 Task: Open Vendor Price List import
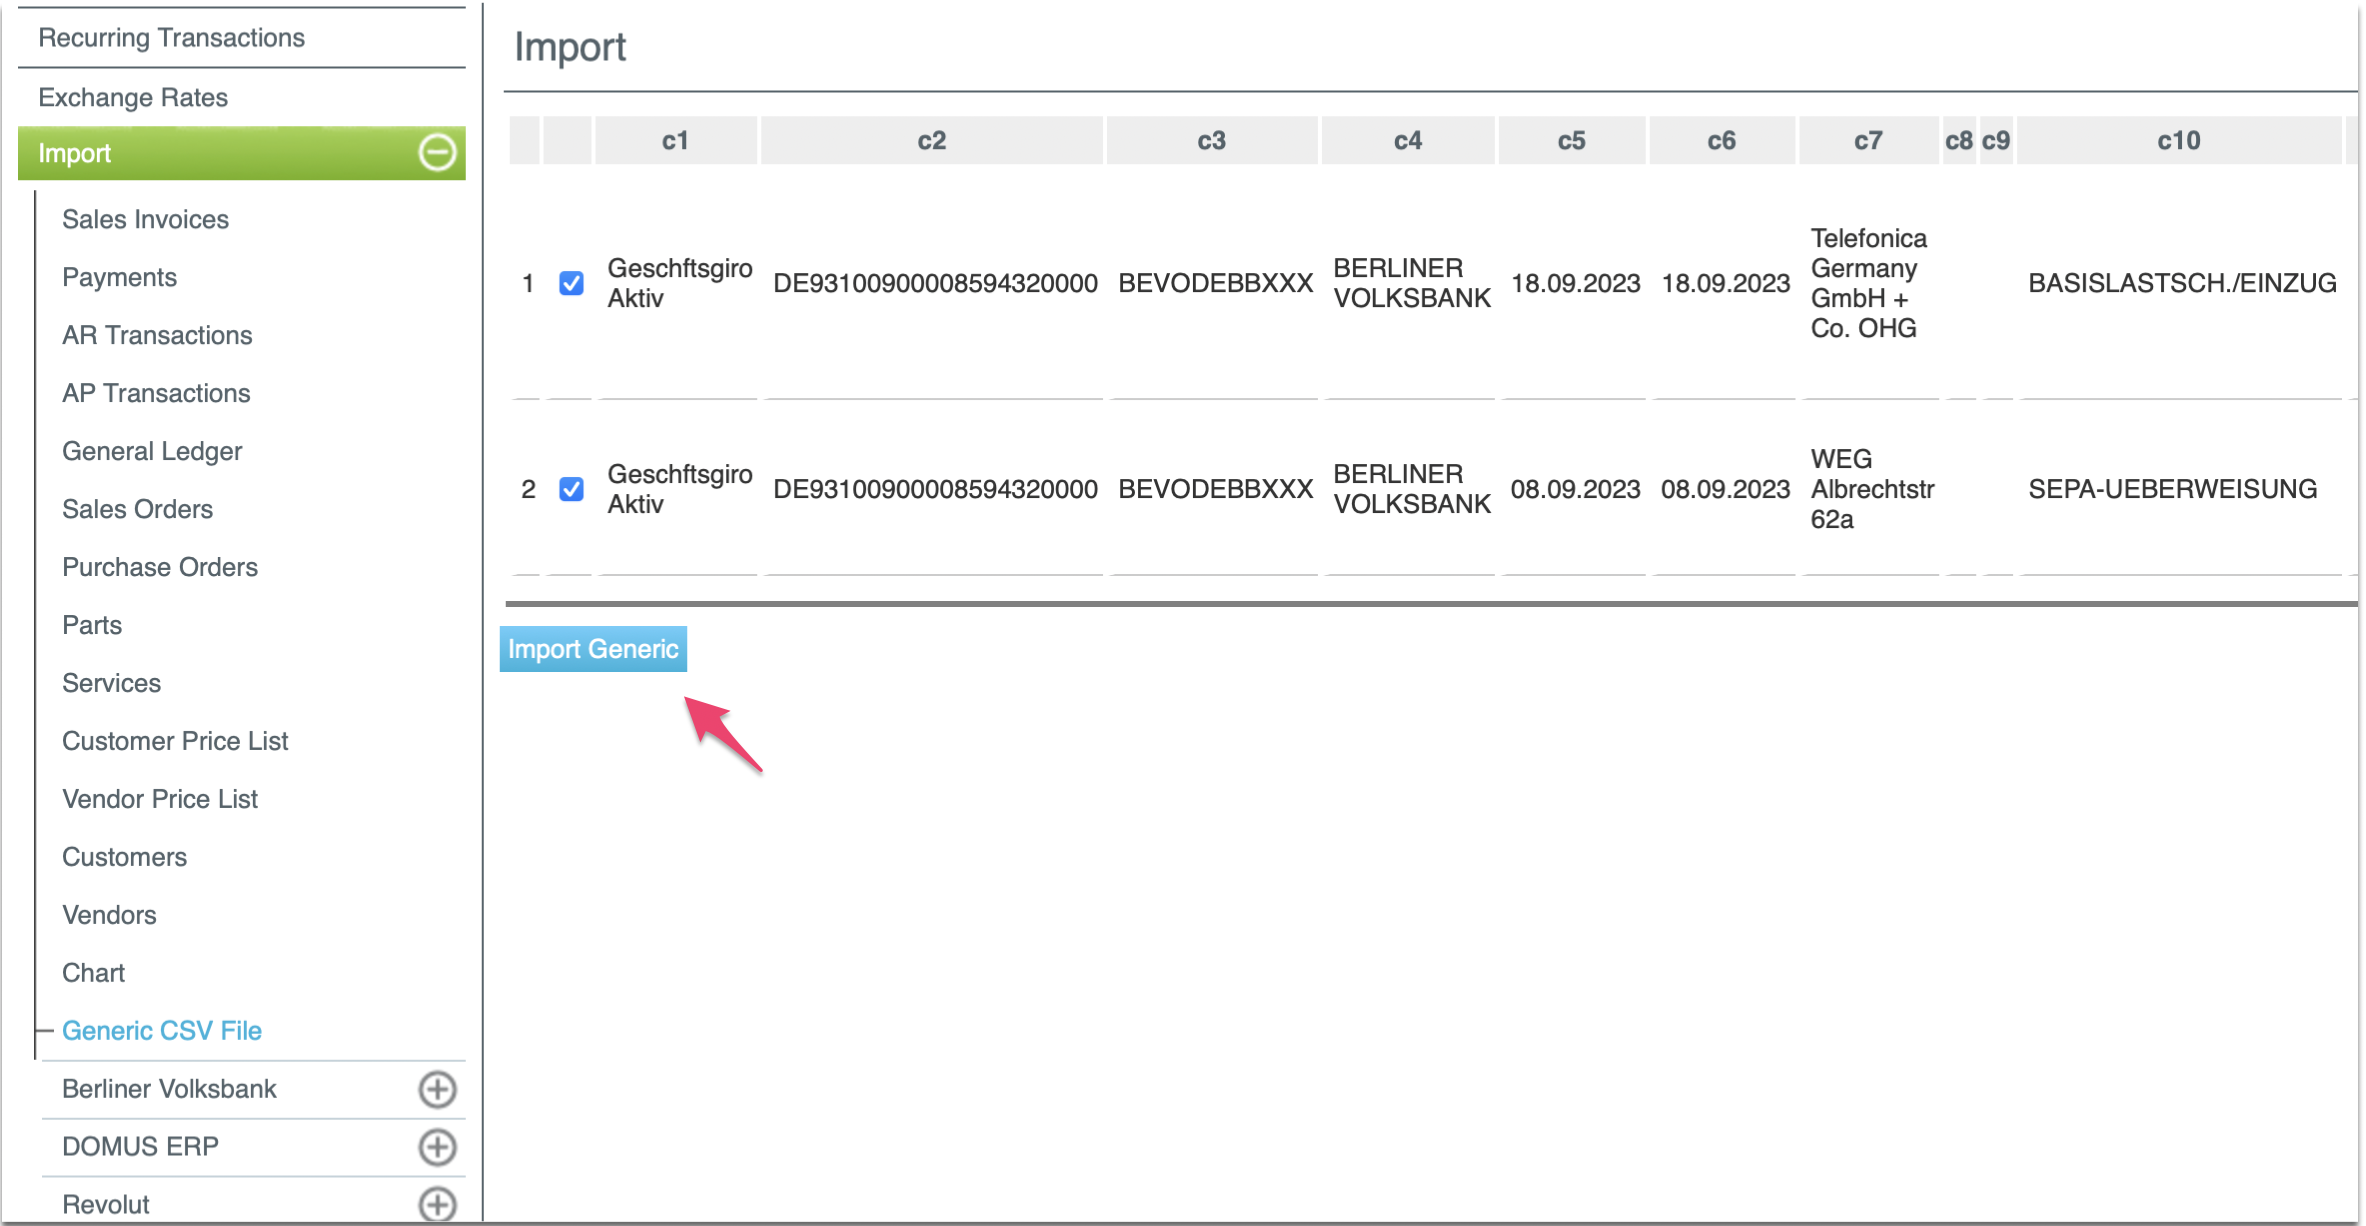160,799
